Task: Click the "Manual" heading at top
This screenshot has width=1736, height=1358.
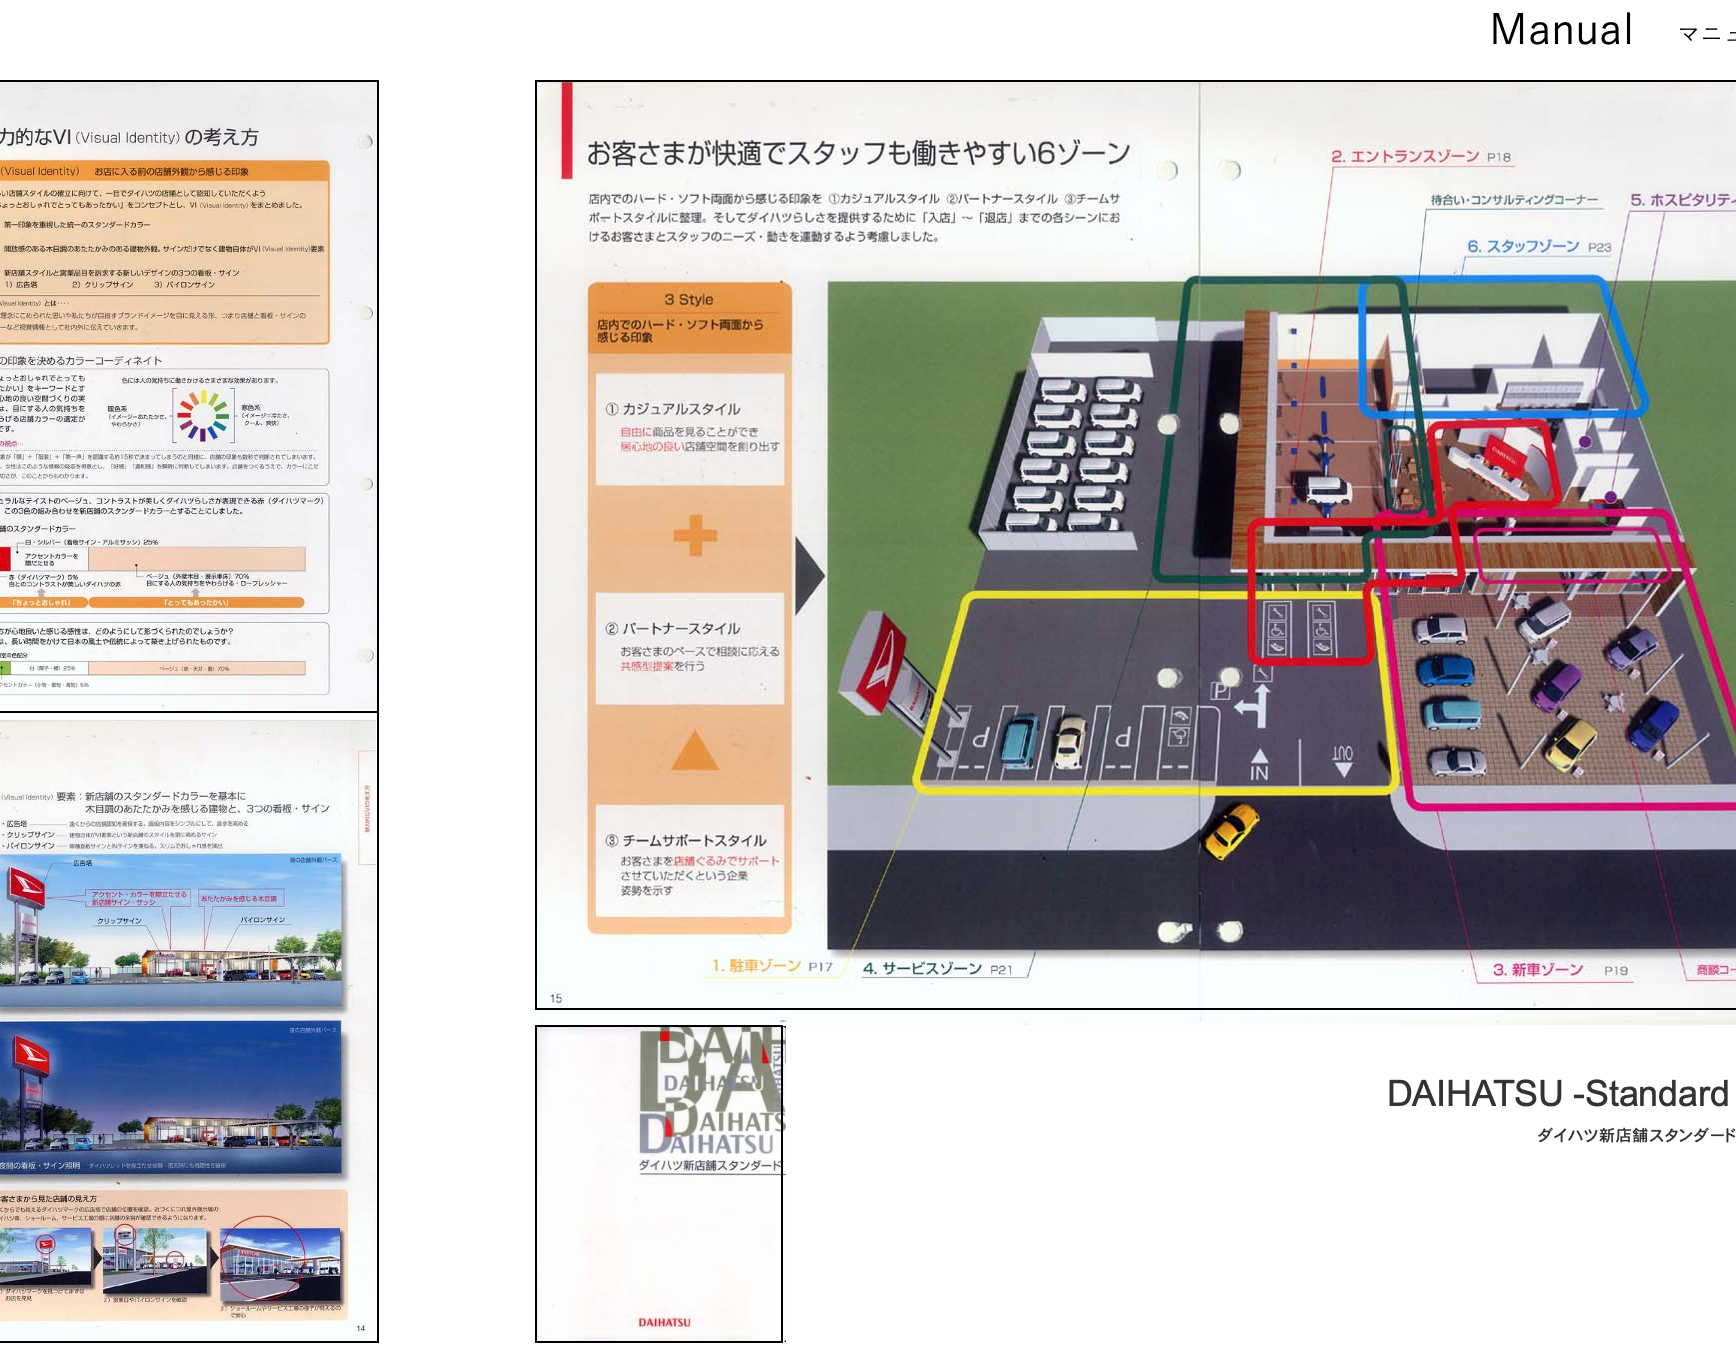Action: (x=1561, y=30)
